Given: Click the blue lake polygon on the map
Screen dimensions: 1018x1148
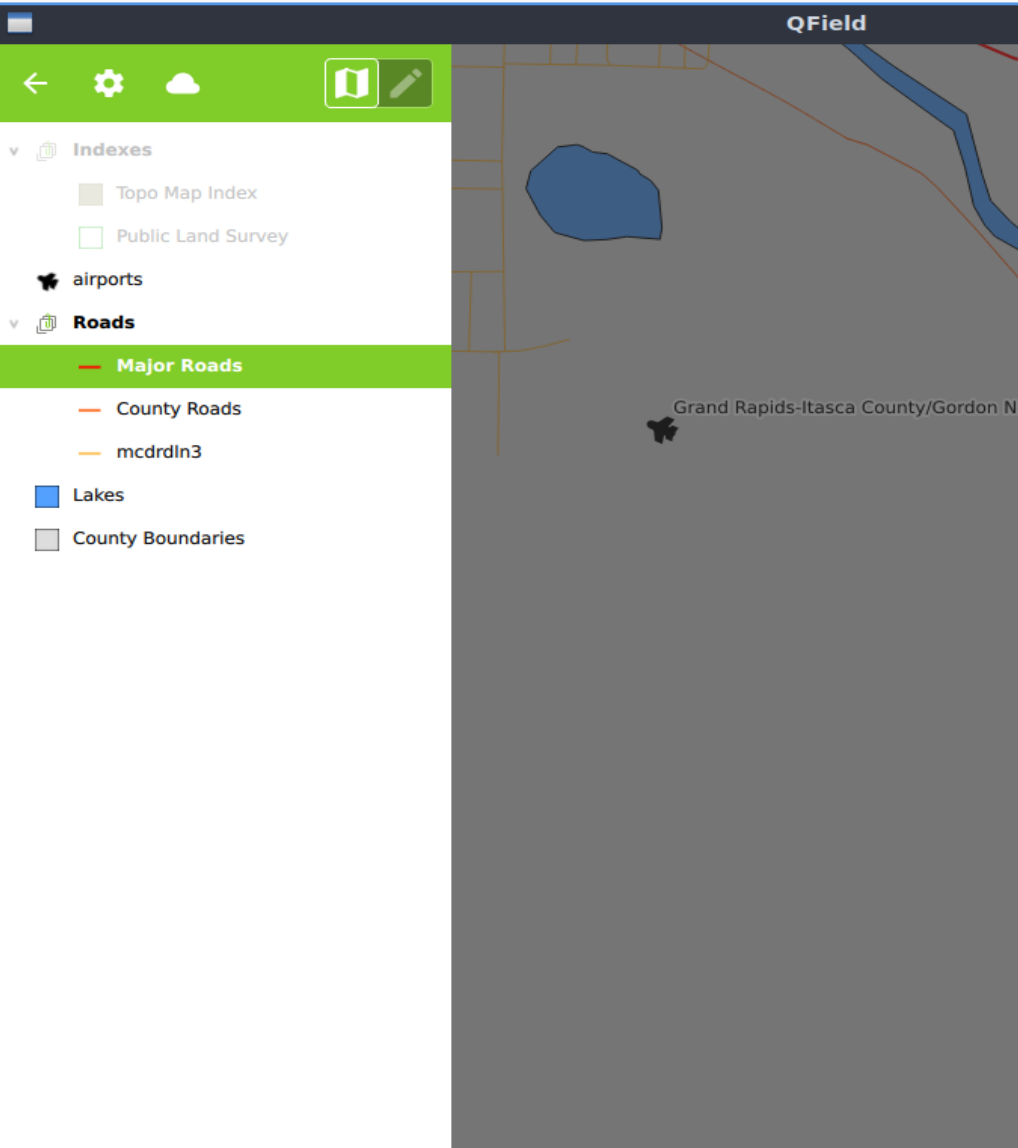Looking at the screenshot, I should click(595, 193).
